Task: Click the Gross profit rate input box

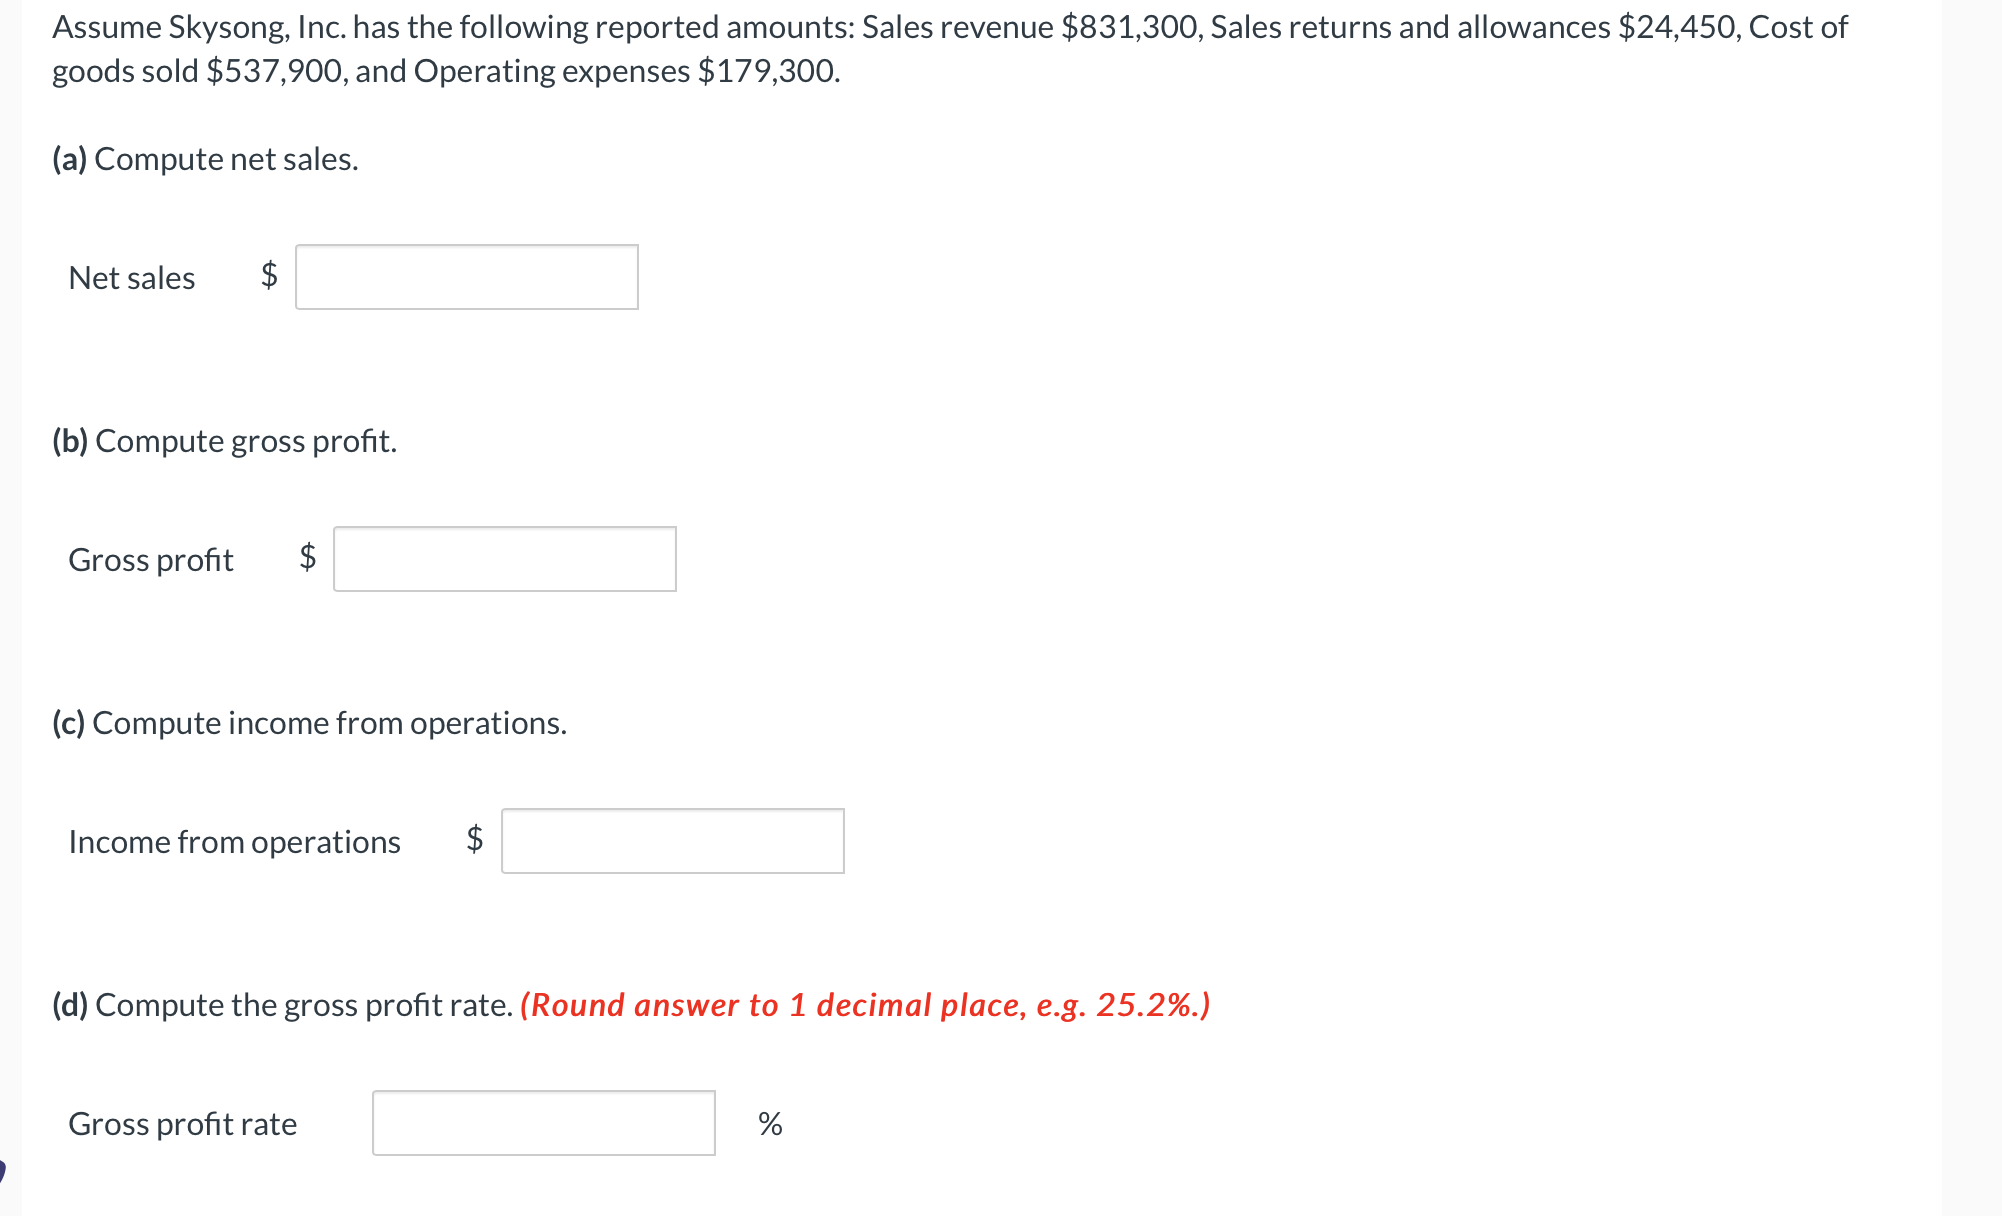Action: (543, 1123)
